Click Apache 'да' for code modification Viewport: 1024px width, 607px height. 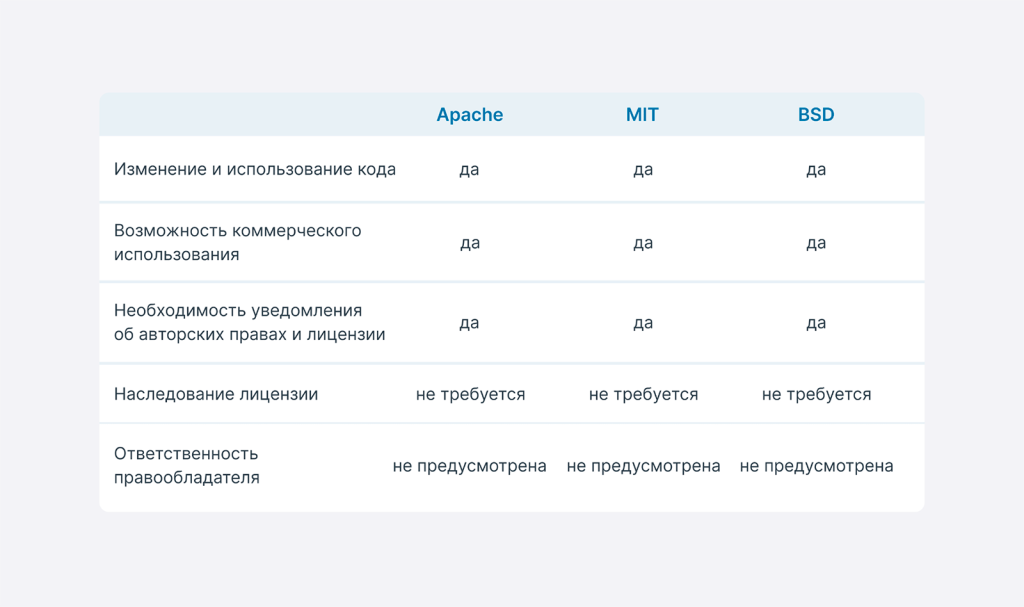tap(469, 170)
